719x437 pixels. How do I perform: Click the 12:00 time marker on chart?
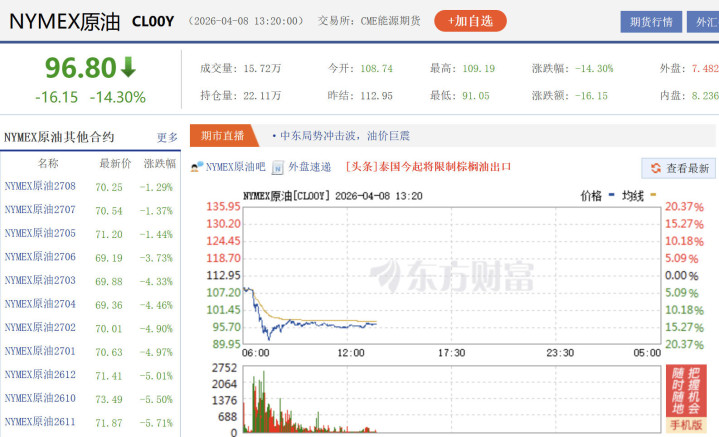(351, 352)
